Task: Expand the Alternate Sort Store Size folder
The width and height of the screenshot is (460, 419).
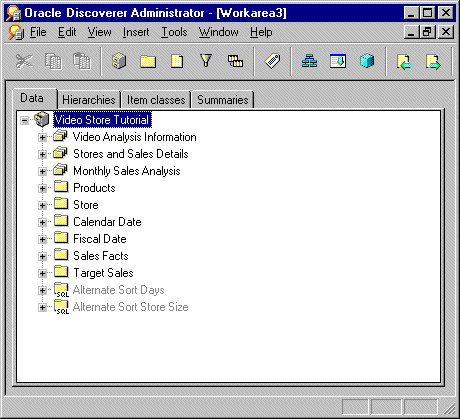Action: [42, 307]
